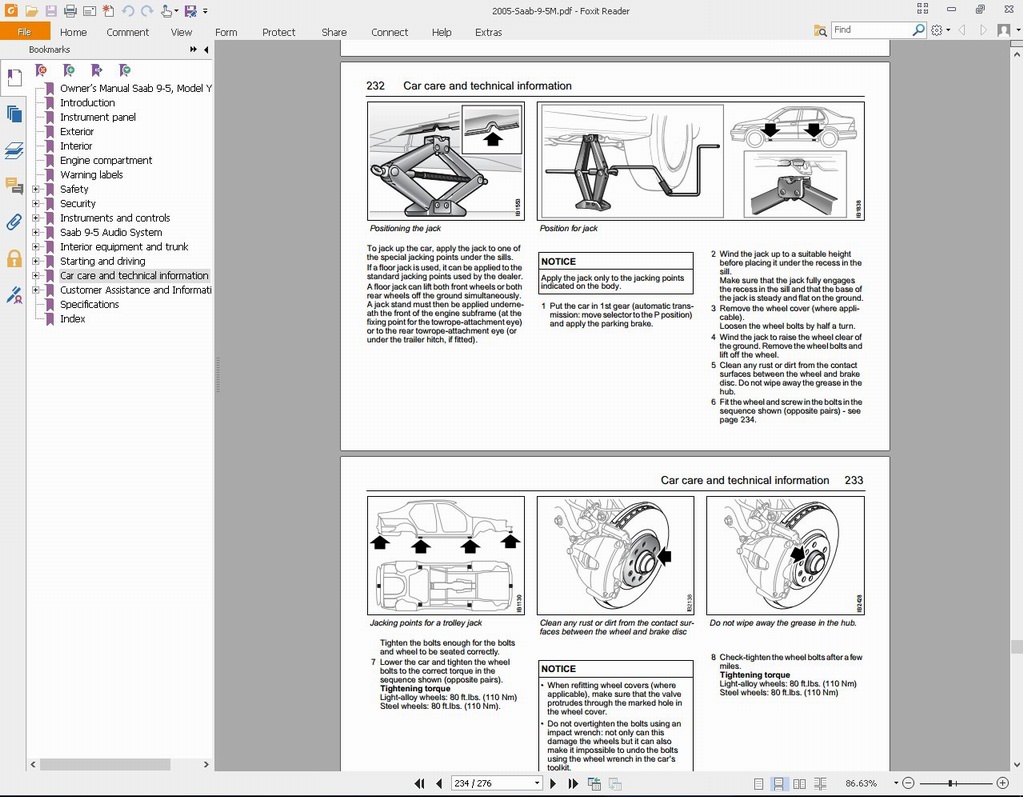1023x797 pixels.
Task: Switch to continuous page view
Action: [x=778, y=783]
